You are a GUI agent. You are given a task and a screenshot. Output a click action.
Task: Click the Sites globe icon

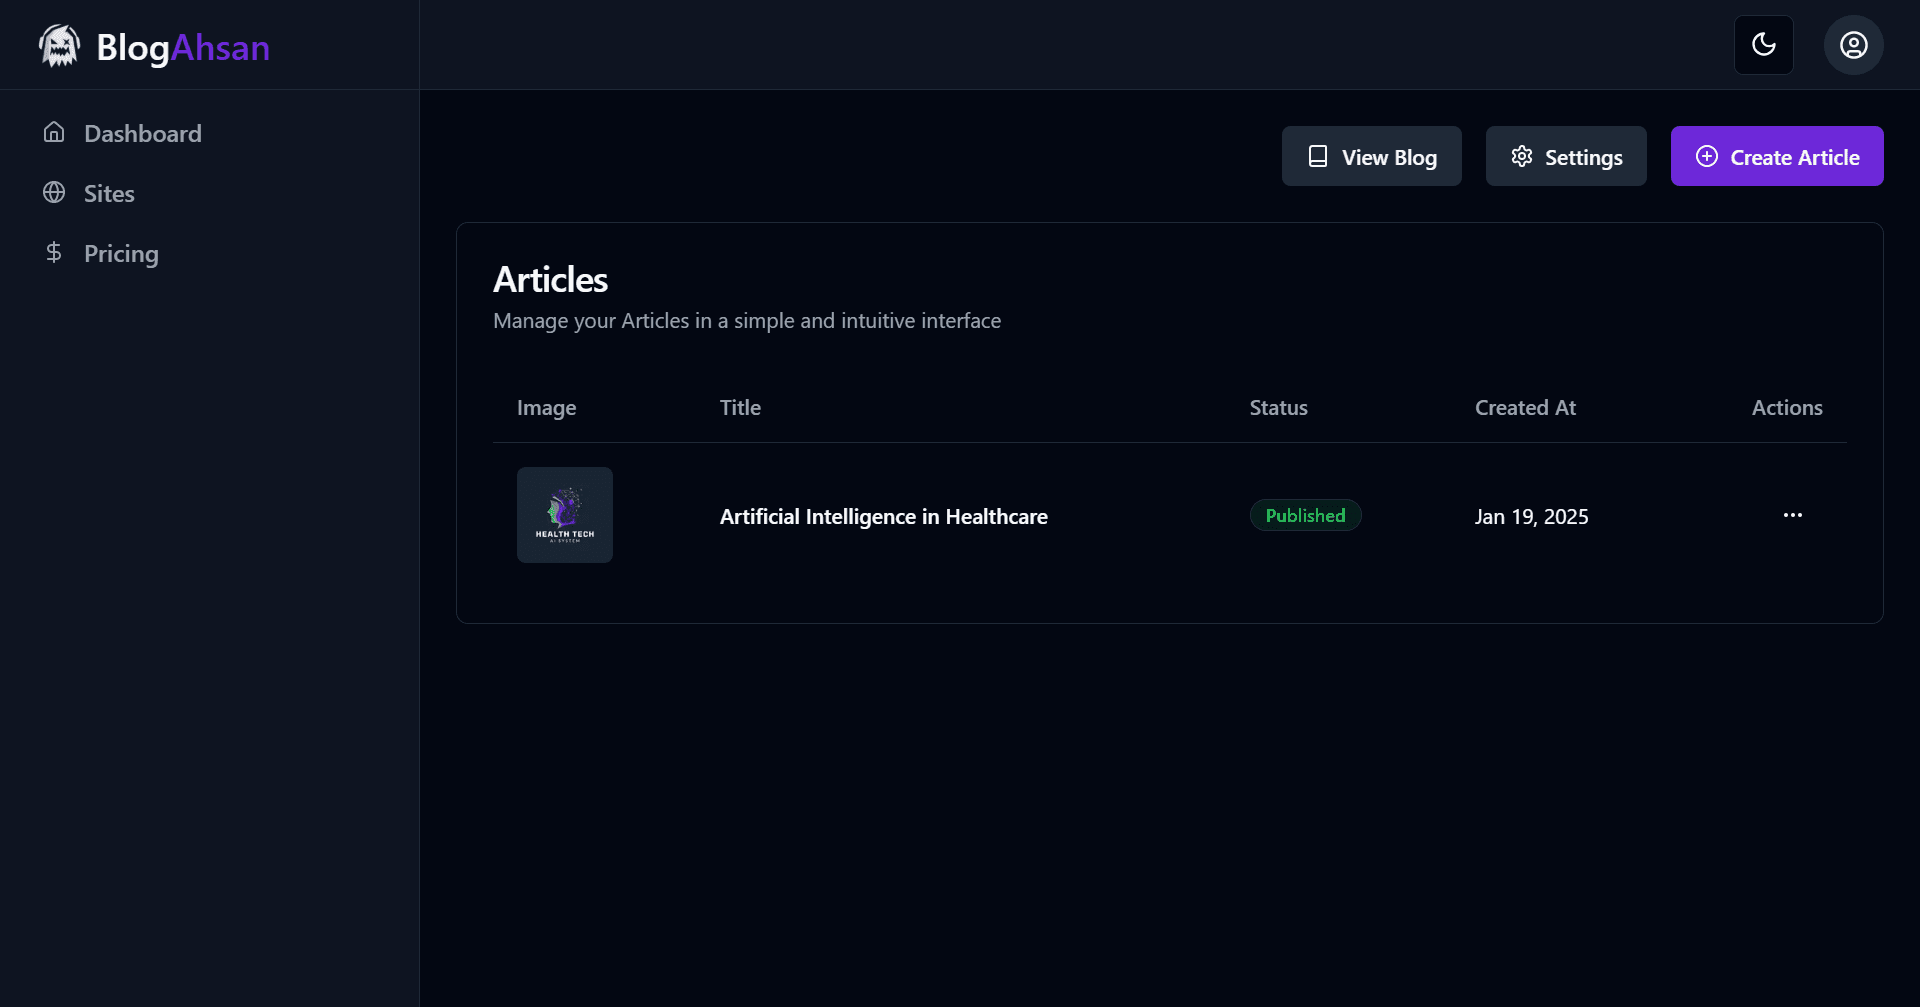click(54, 192)
